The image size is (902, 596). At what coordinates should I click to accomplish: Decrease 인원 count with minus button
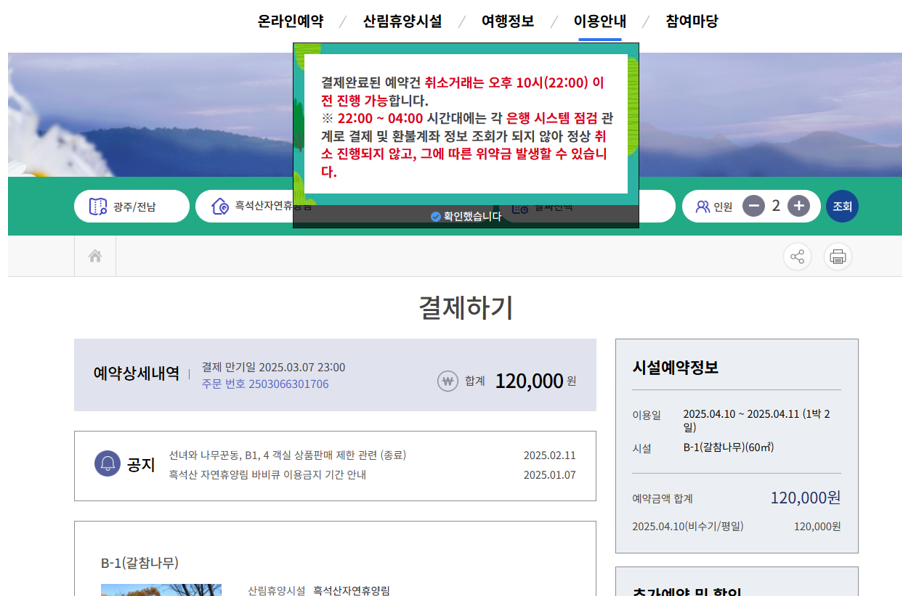[x=754, y=206]
